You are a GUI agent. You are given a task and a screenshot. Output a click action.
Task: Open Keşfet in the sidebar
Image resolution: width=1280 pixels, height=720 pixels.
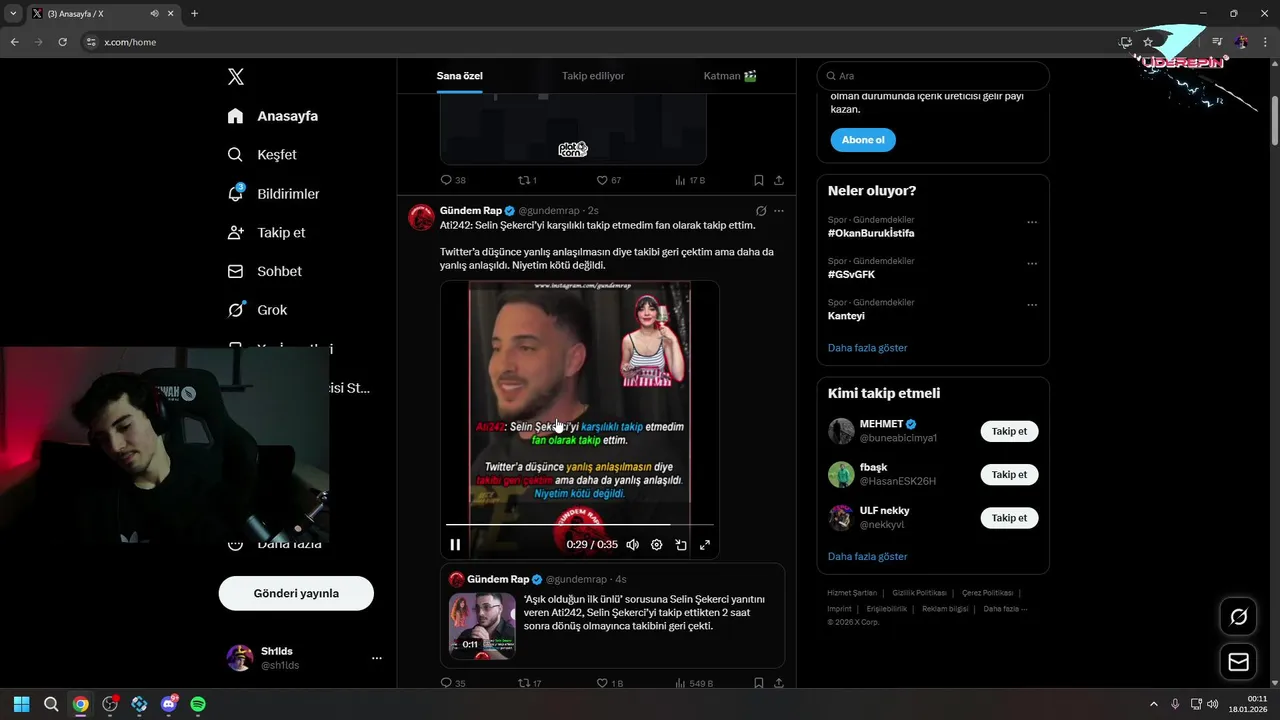pyautogui.click(x=262, y=155)
